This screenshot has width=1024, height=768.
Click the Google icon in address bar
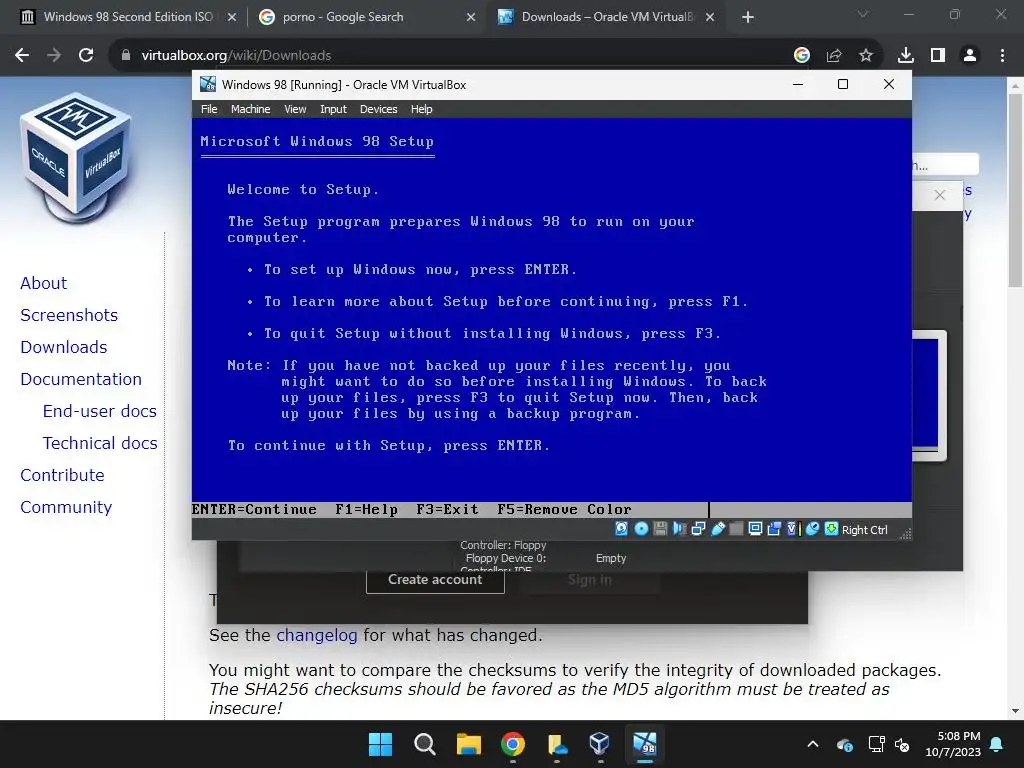point(802,56)
